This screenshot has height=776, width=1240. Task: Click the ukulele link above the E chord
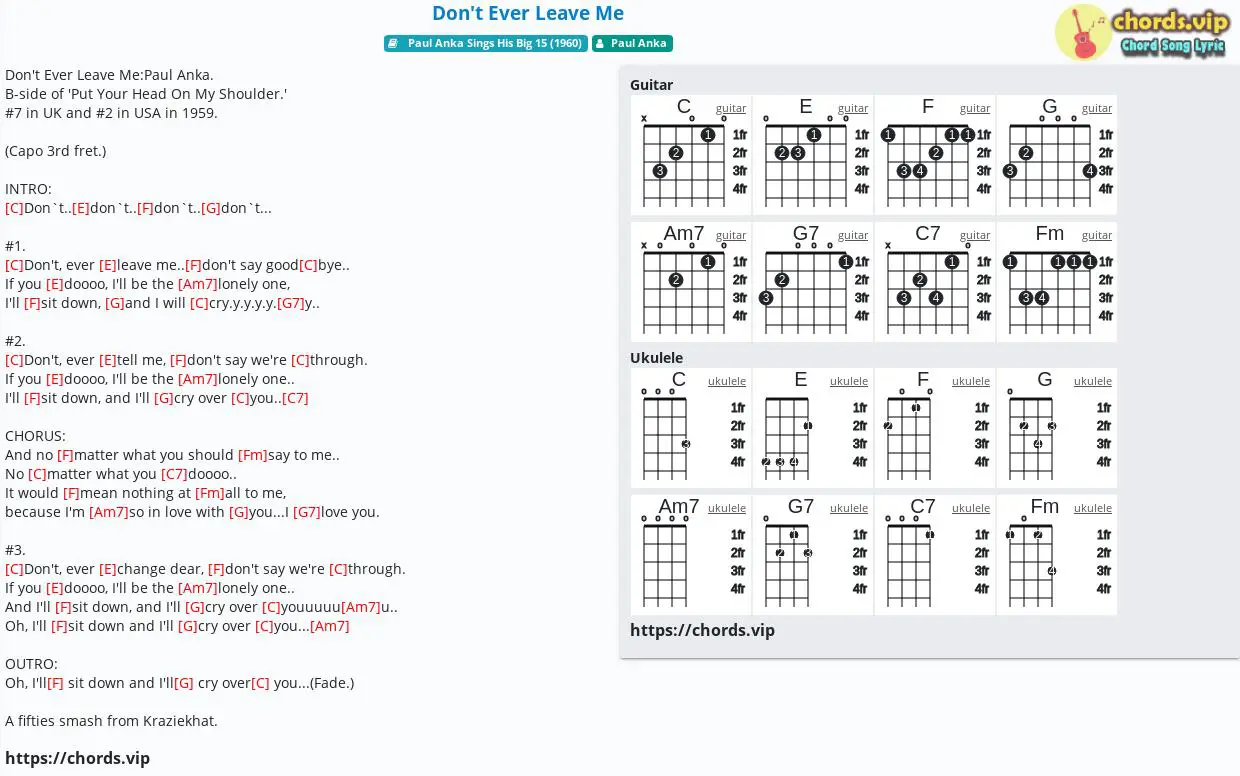(x=849, y=381)
